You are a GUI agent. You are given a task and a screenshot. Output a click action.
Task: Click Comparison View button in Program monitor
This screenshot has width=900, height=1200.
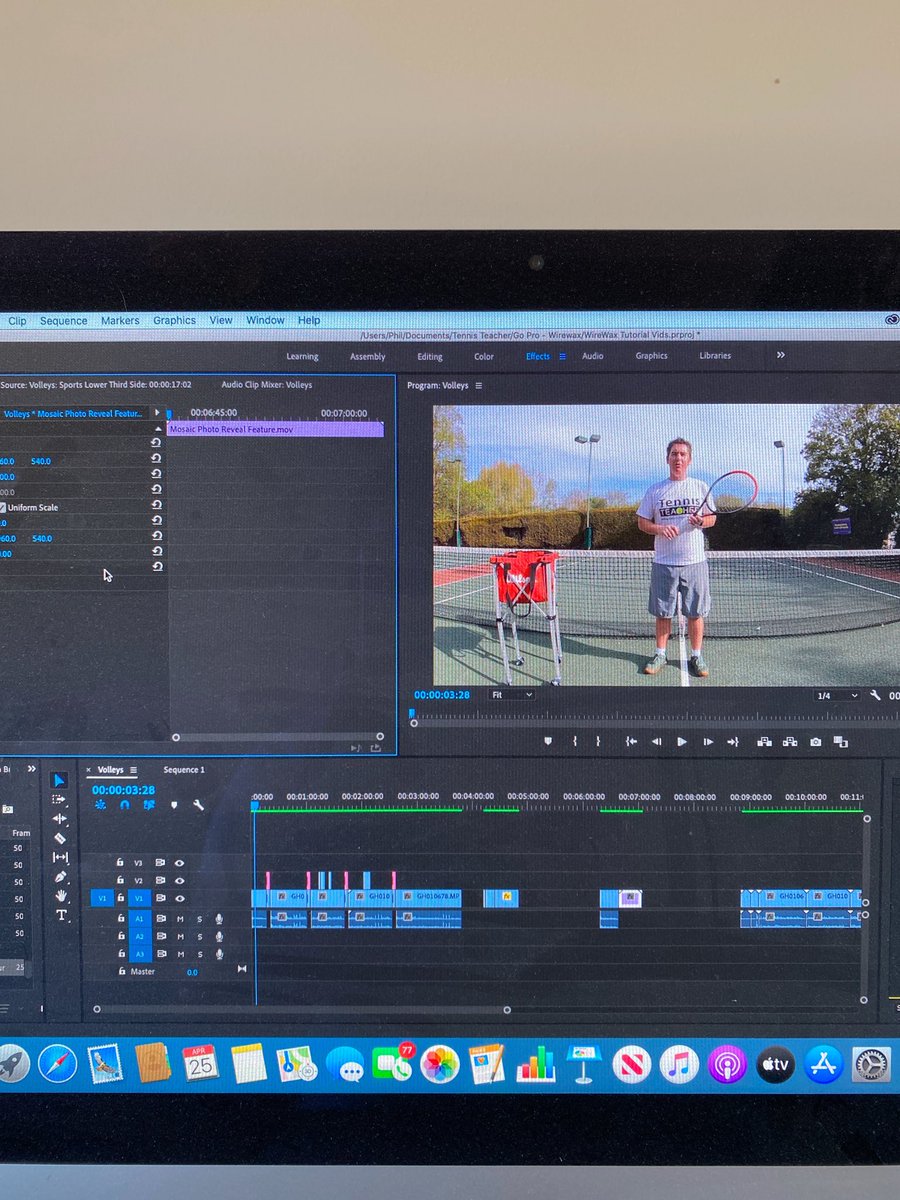[x=840, y=741]
